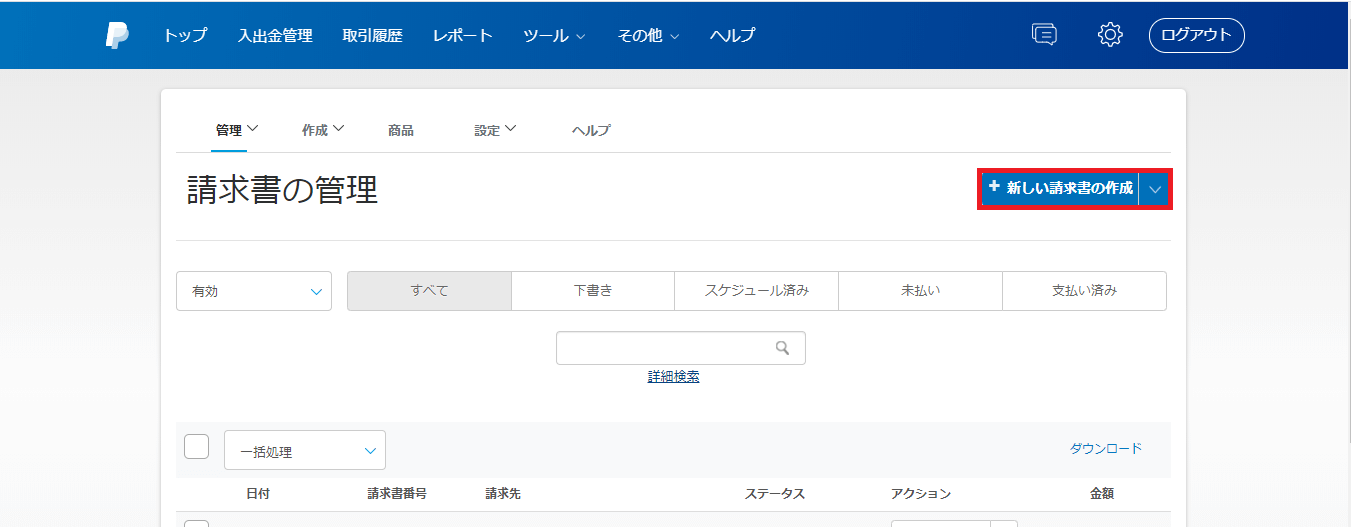Click the PayPal logo icon

click(117, 35)
